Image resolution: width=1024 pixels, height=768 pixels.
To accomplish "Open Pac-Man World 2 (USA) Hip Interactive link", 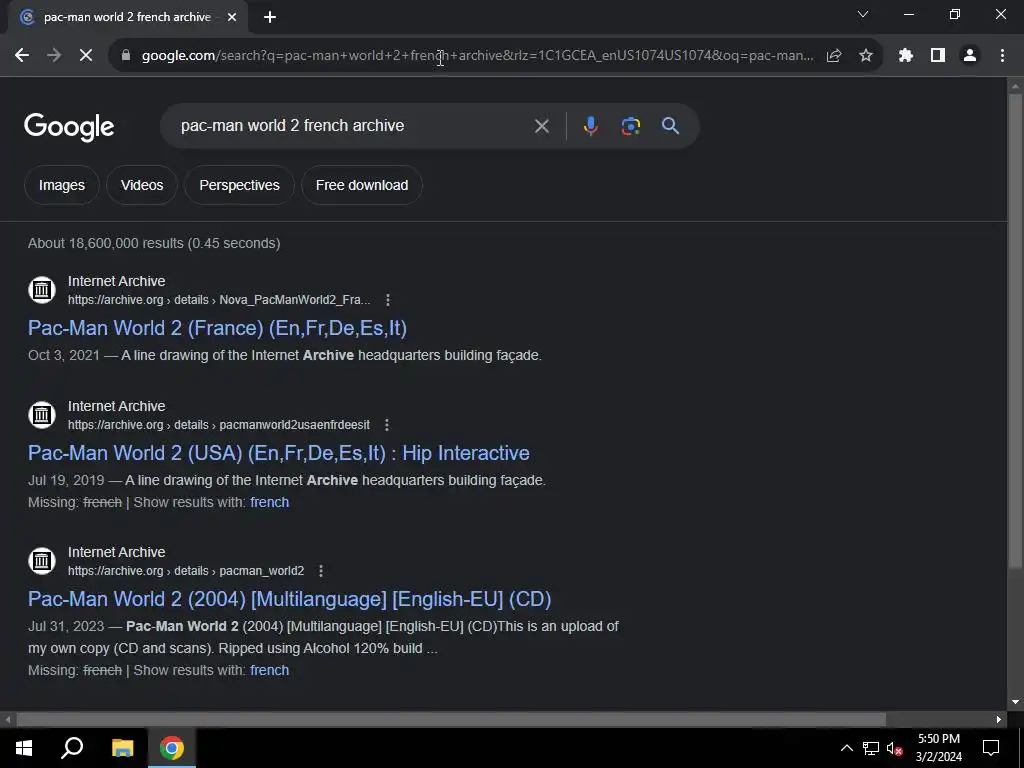I will [279, 453].
